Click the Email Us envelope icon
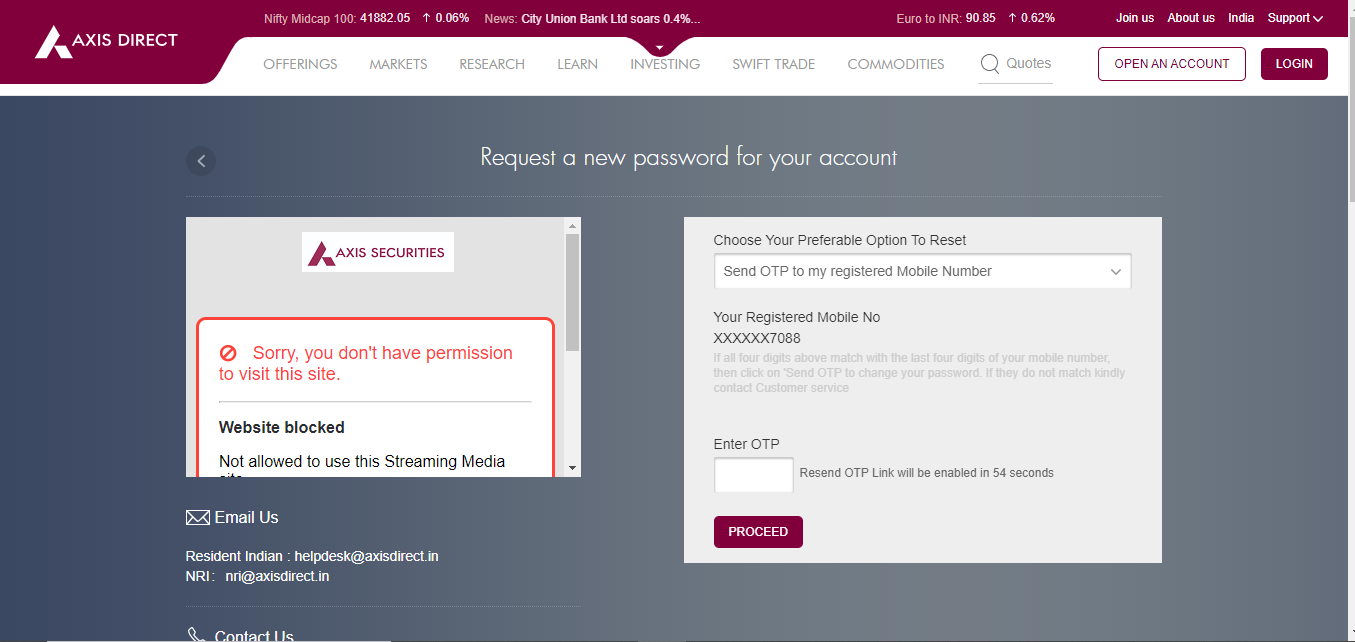Image resolution: width=1355 pixels, height=642 pixels. (197, 518)
